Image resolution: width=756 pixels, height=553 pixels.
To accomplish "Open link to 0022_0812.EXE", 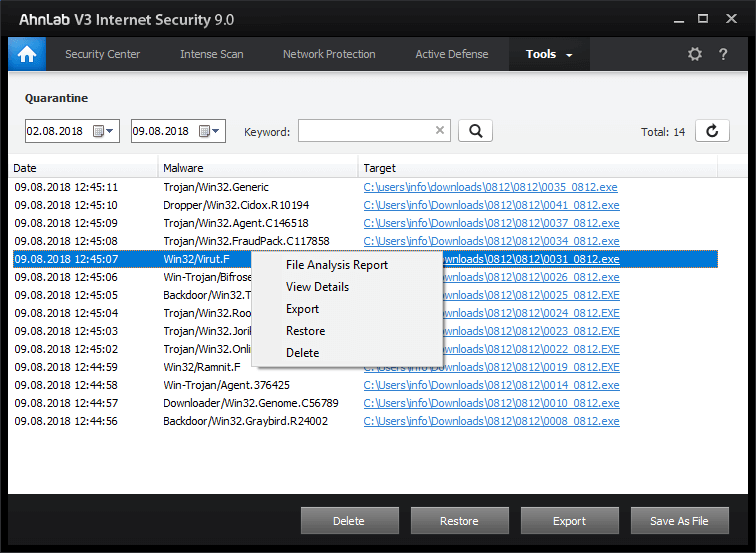I will click(x=531, y=349).
